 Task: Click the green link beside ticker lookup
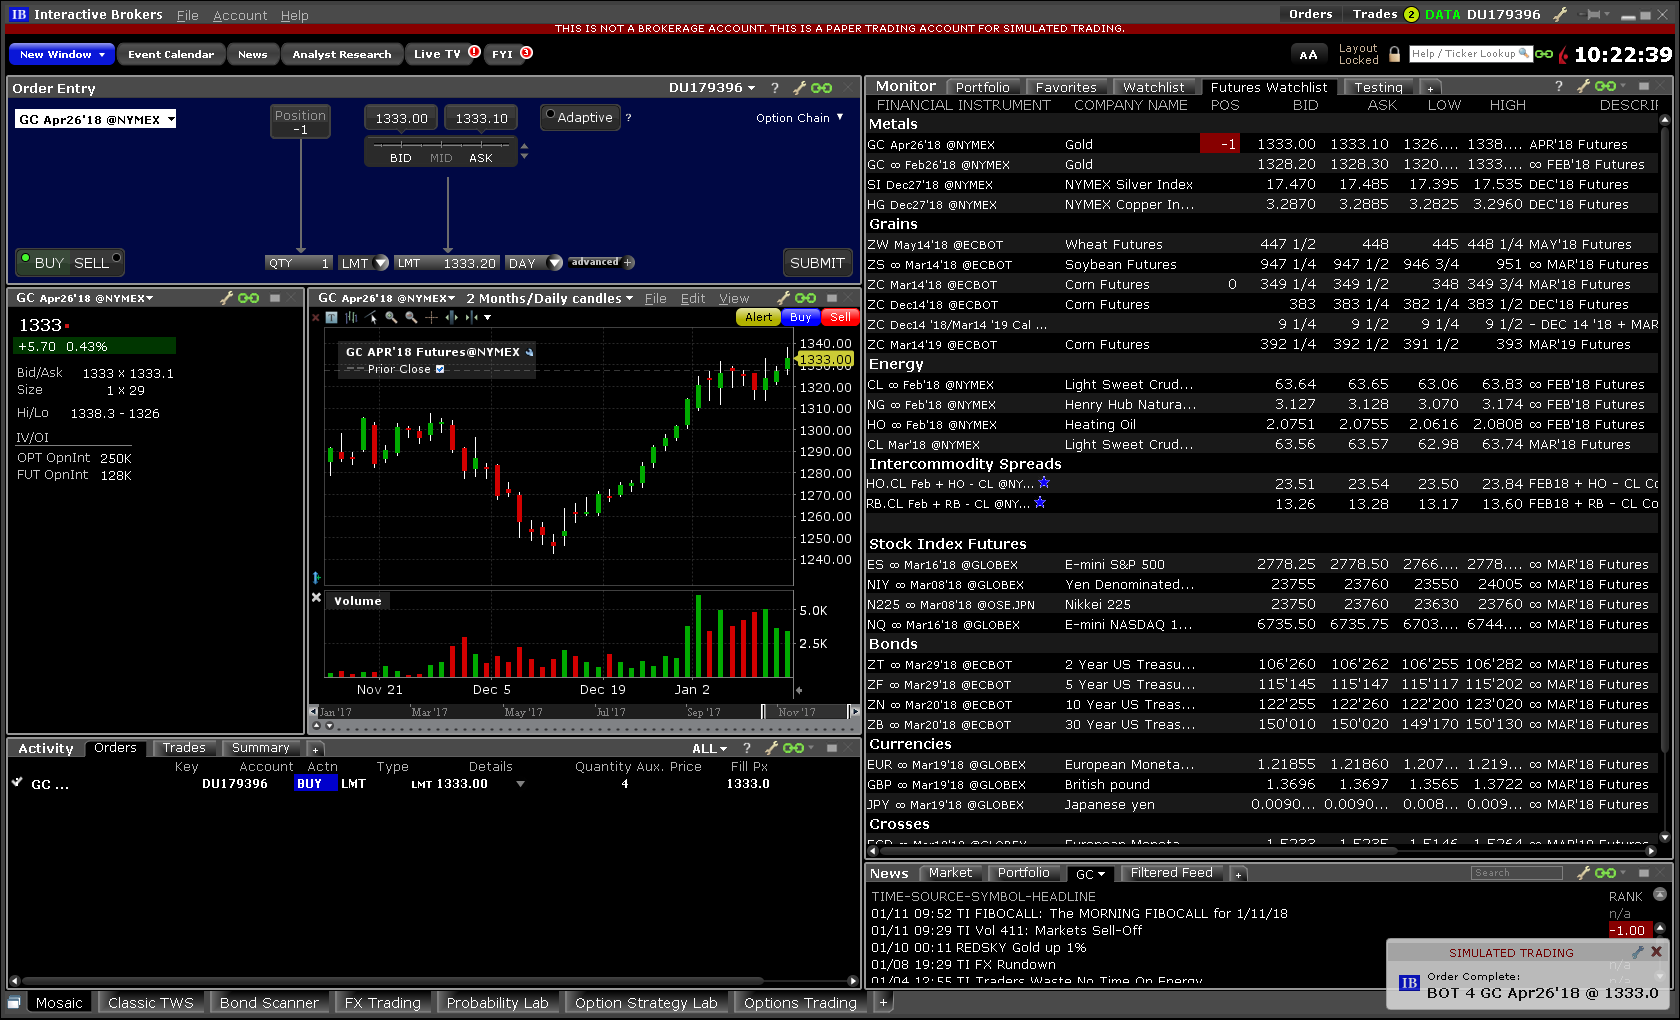coord(1545,54)
